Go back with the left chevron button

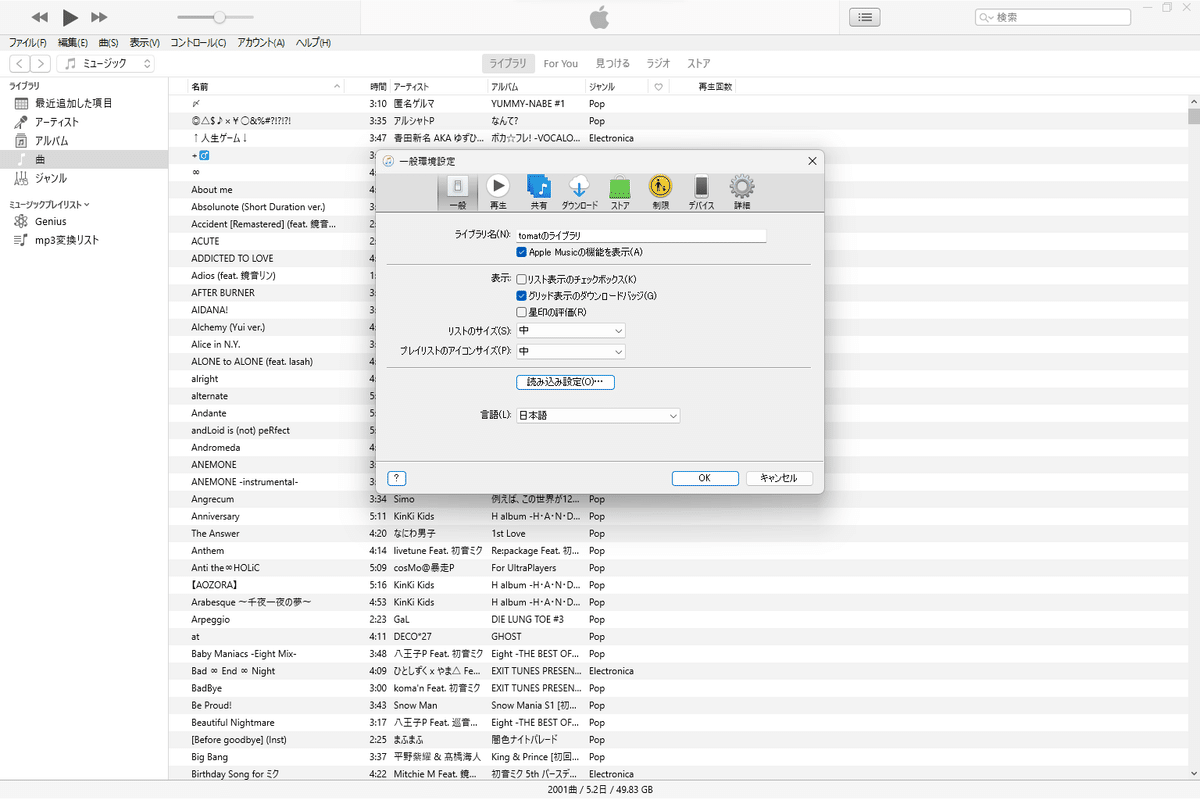click(20, 64)
